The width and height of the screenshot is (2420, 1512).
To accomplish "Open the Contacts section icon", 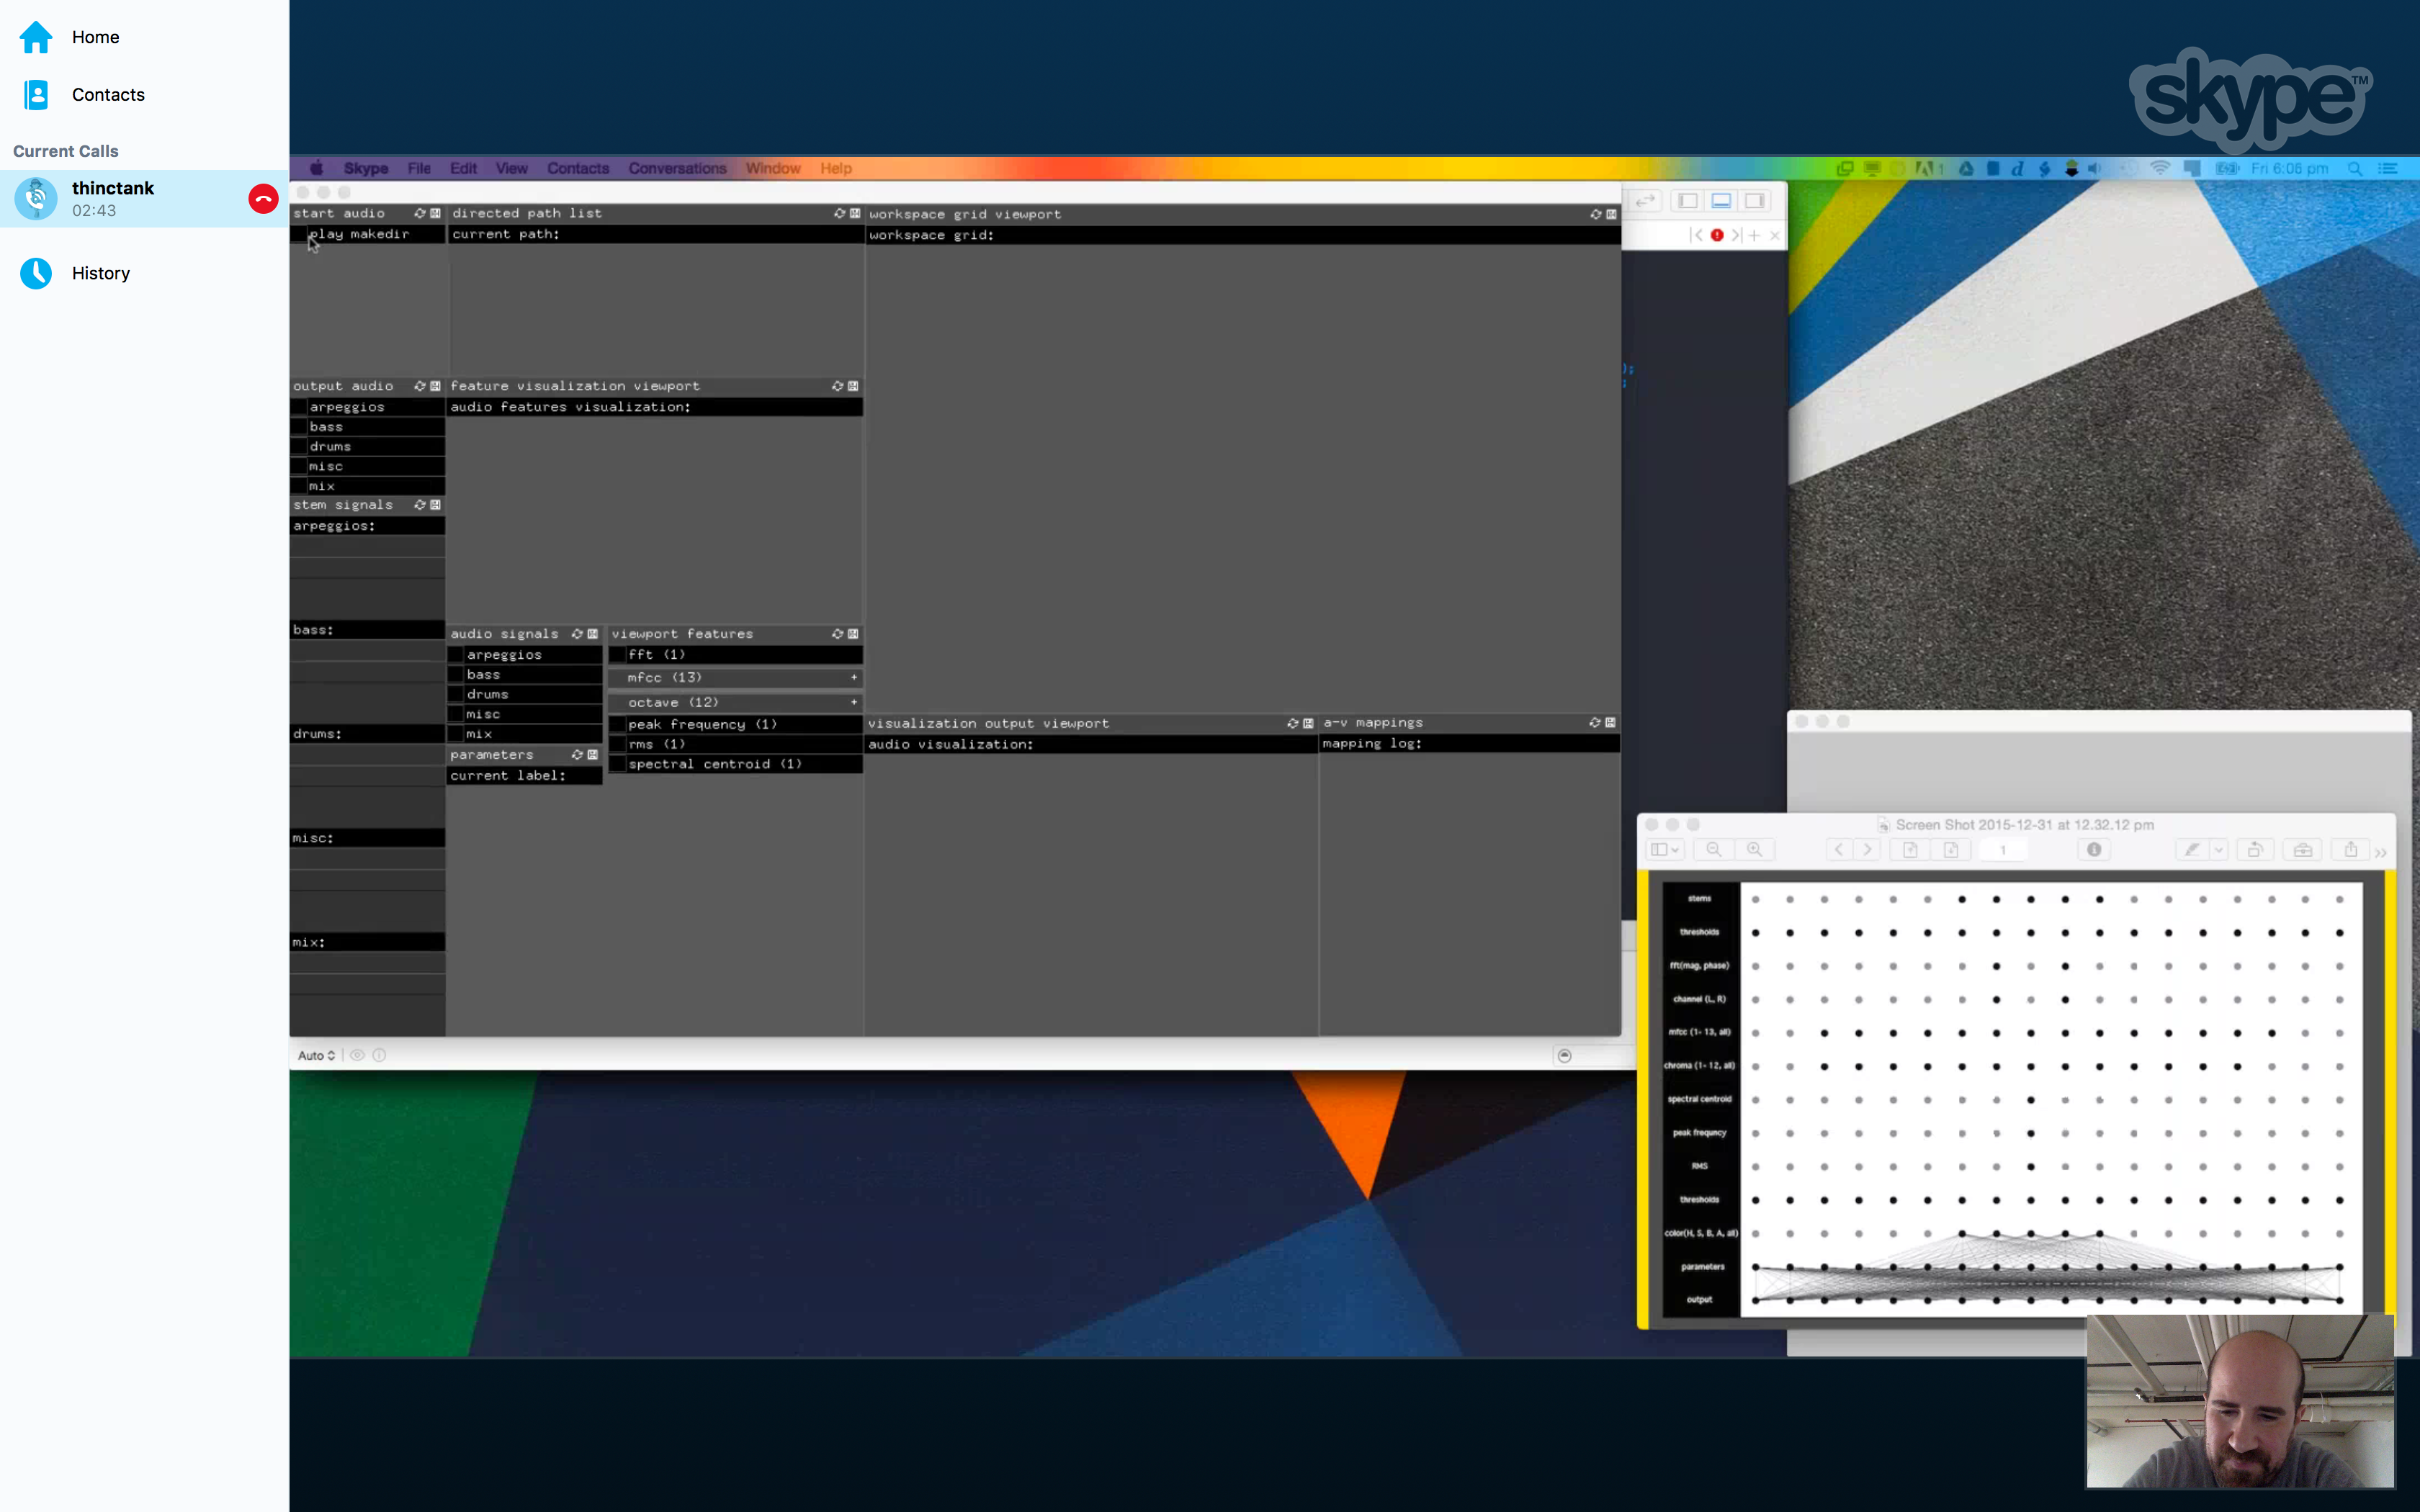I will (36, 95).
